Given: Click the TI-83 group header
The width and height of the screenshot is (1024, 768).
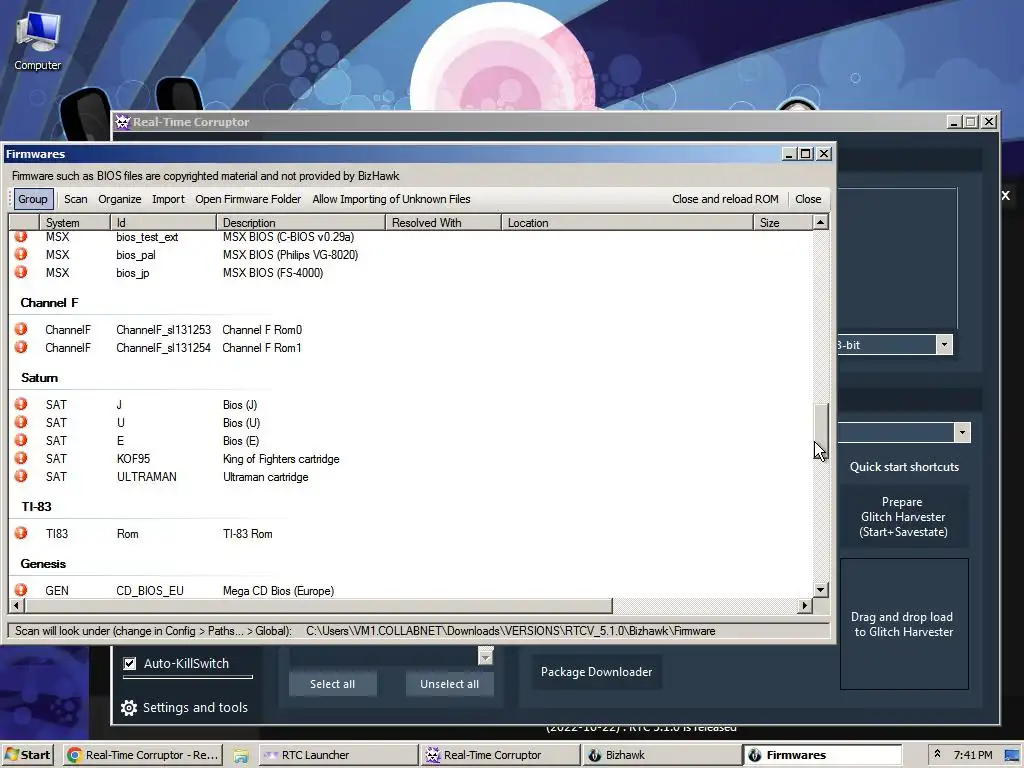Looking at the screenshot, I should point(36,506).
